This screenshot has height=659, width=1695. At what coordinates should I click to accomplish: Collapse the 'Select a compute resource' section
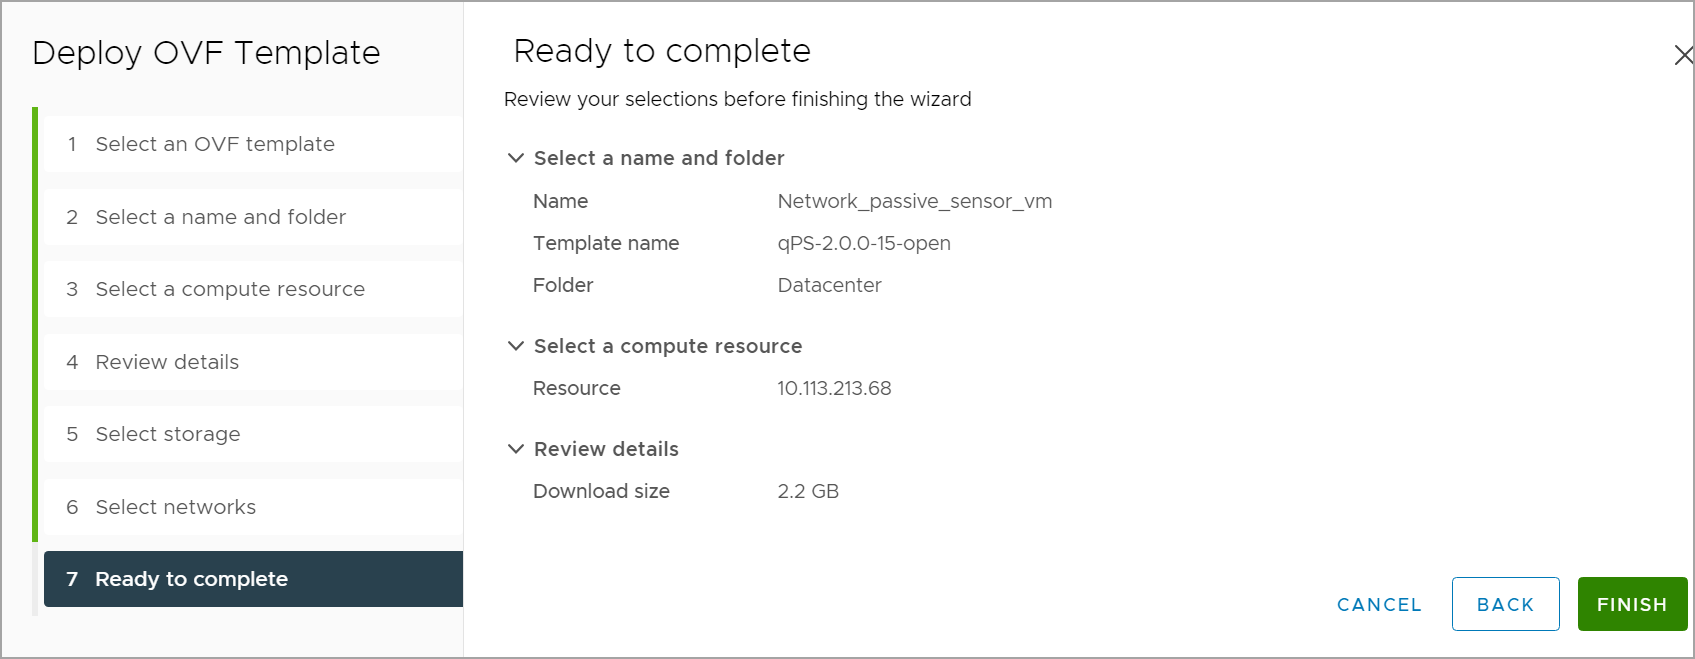coord(516,346)
